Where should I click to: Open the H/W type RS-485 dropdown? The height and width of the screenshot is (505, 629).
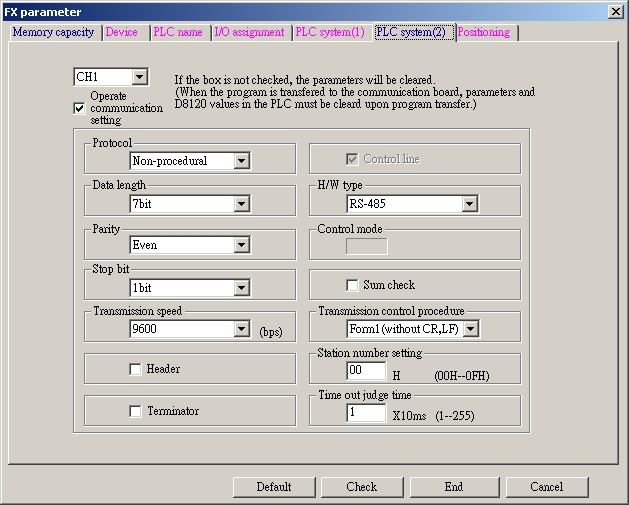coord(469,204)
